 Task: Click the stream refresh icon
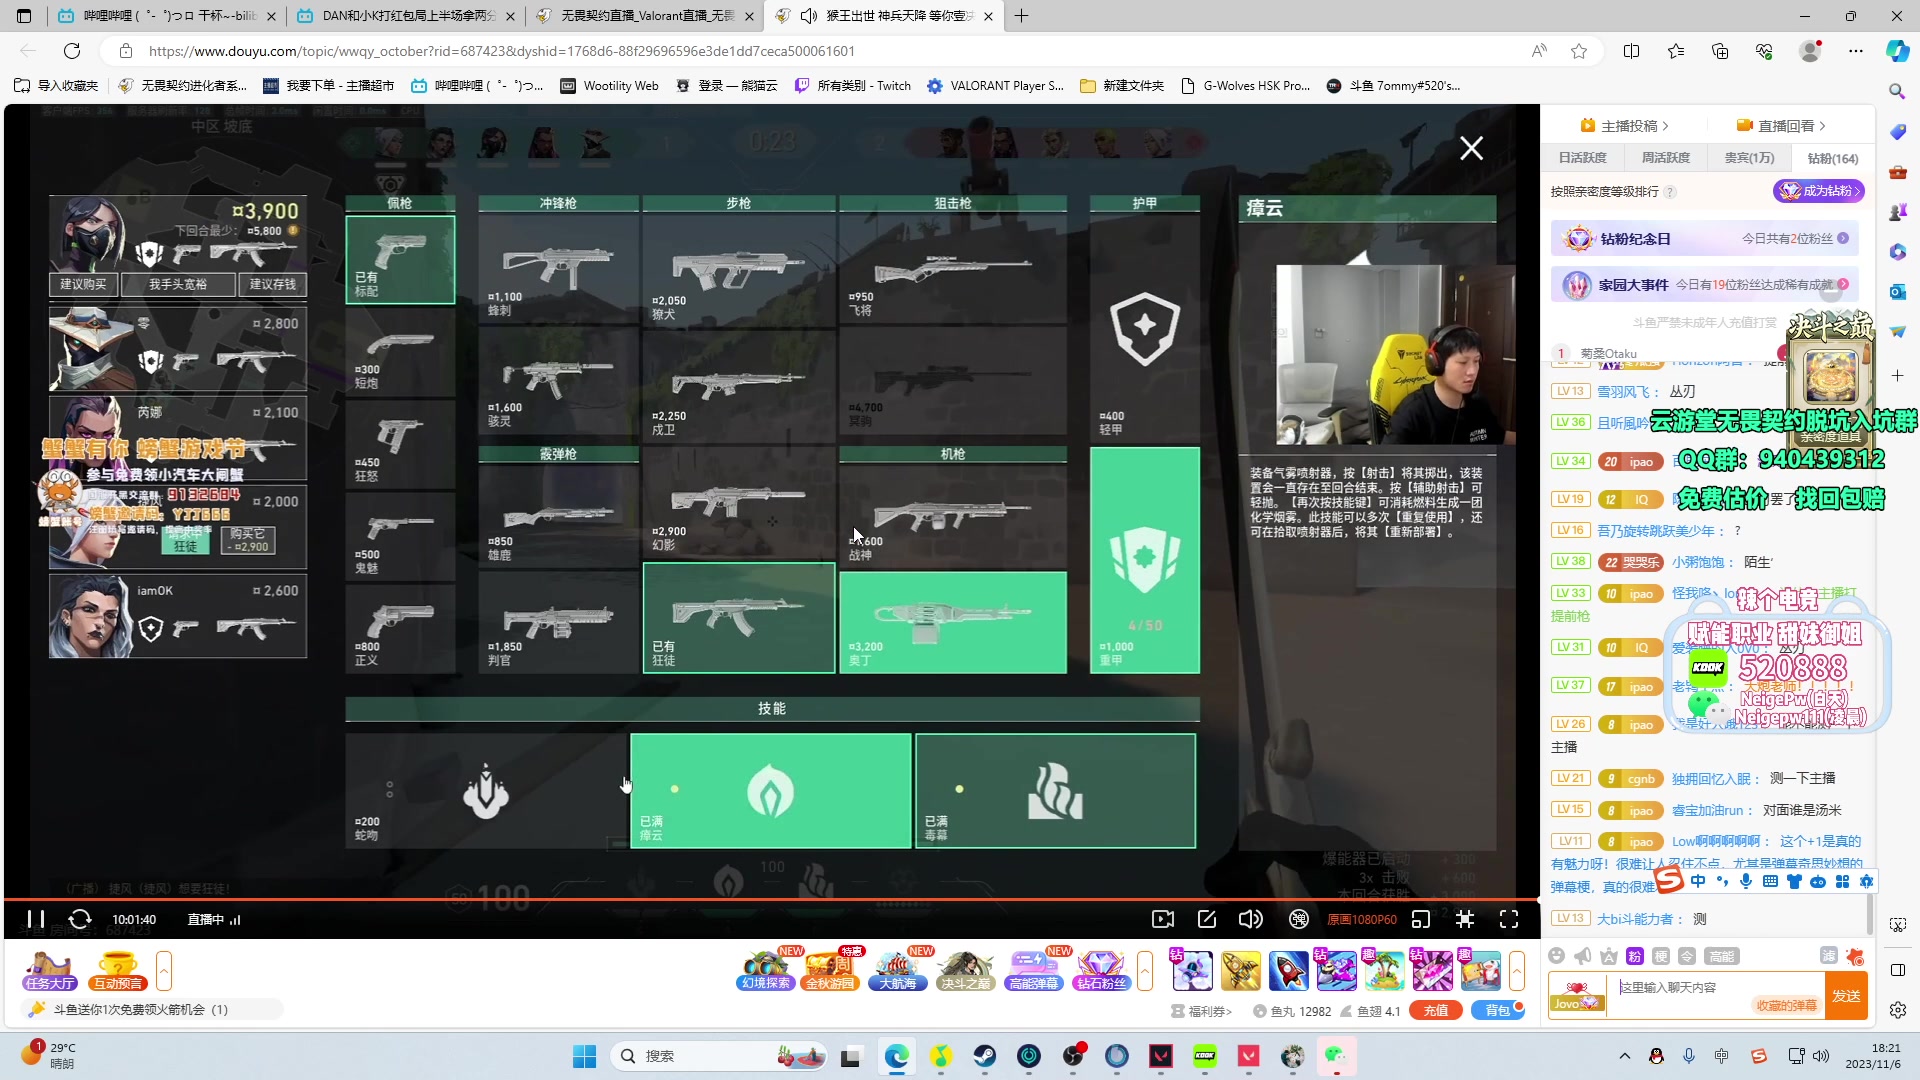pos(80,919)
